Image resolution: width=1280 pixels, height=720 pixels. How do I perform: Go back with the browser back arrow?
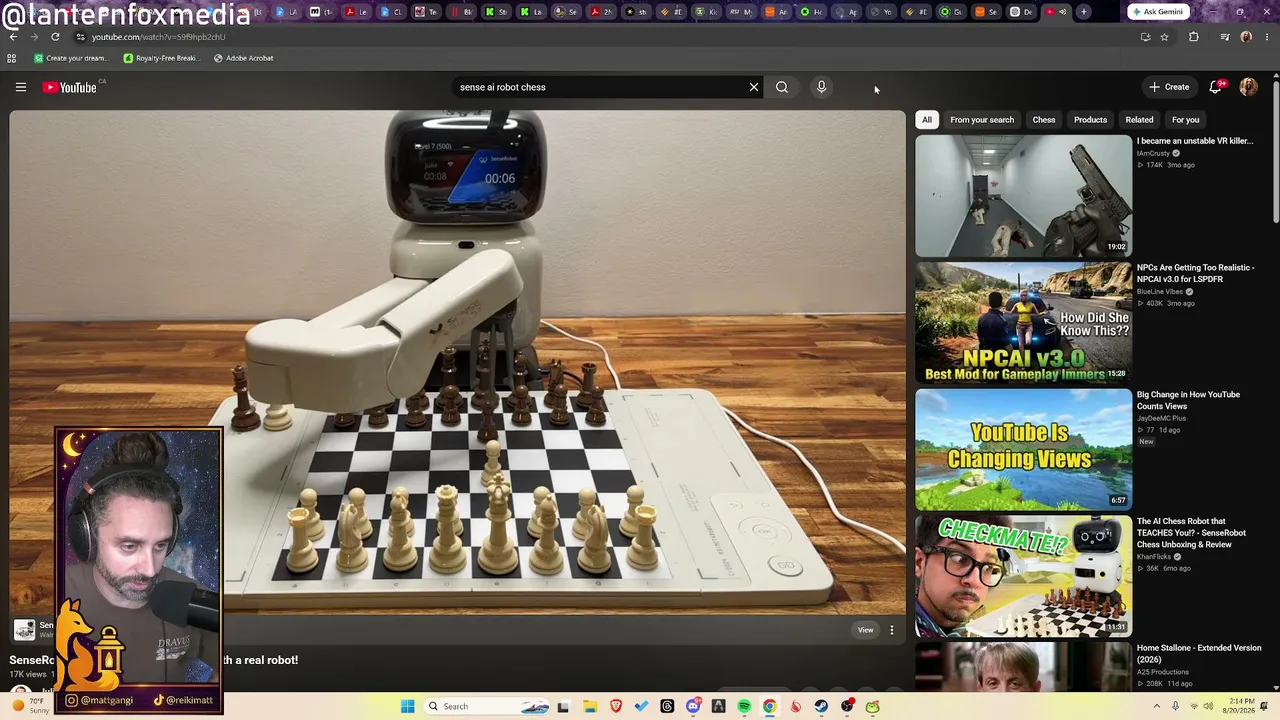pos(13,37)
